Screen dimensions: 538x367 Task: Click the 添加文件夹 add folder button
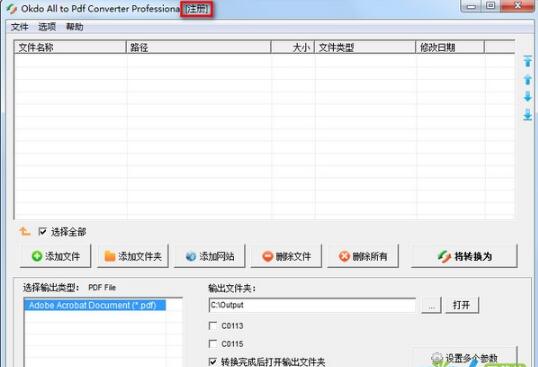pos(133,256)
